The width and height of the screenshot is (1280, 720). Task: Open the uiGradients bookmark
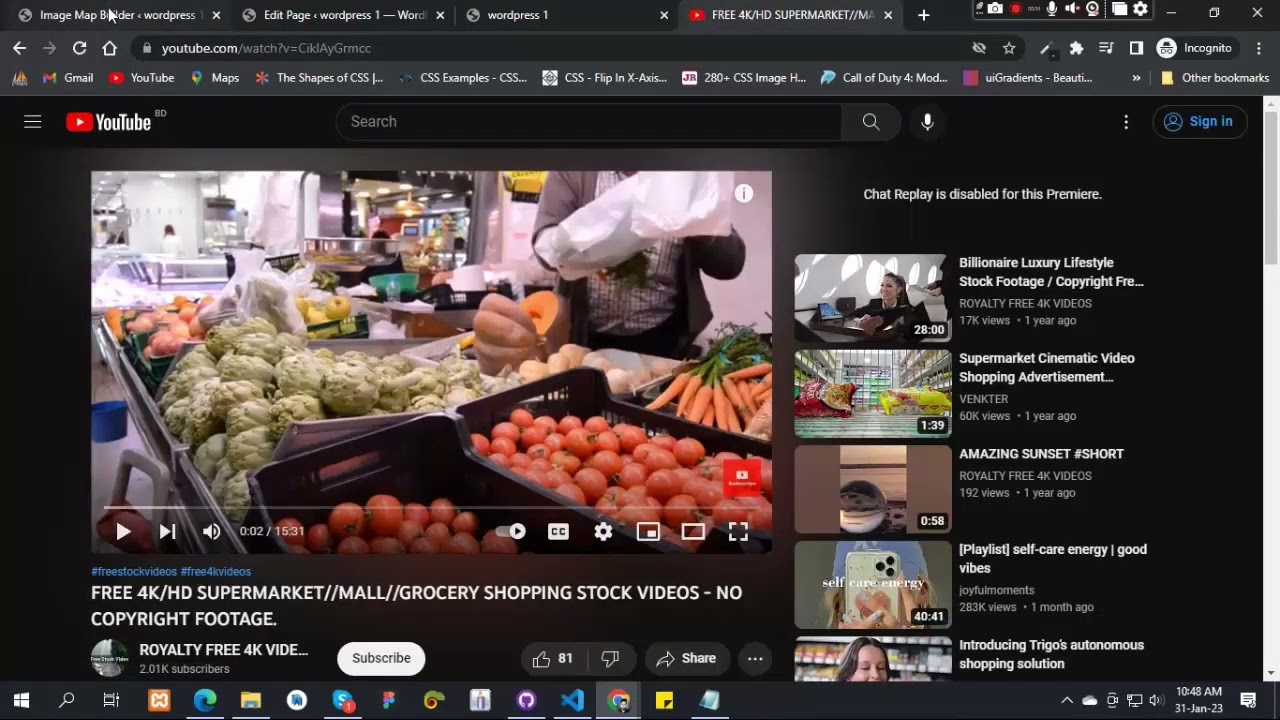1028,78
